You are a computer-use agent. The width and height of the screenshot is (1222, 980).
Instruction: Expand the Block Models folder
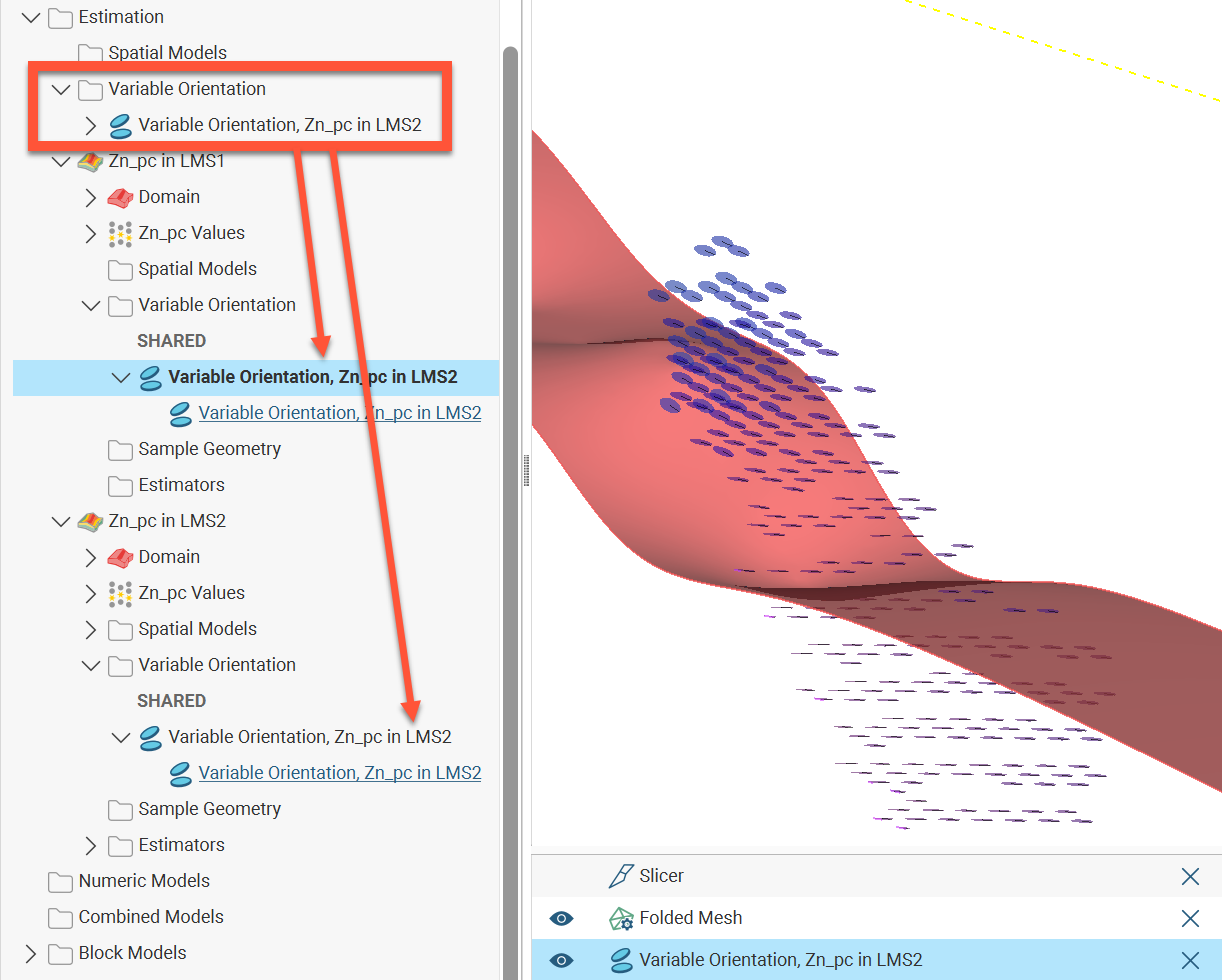click(31, 953)
